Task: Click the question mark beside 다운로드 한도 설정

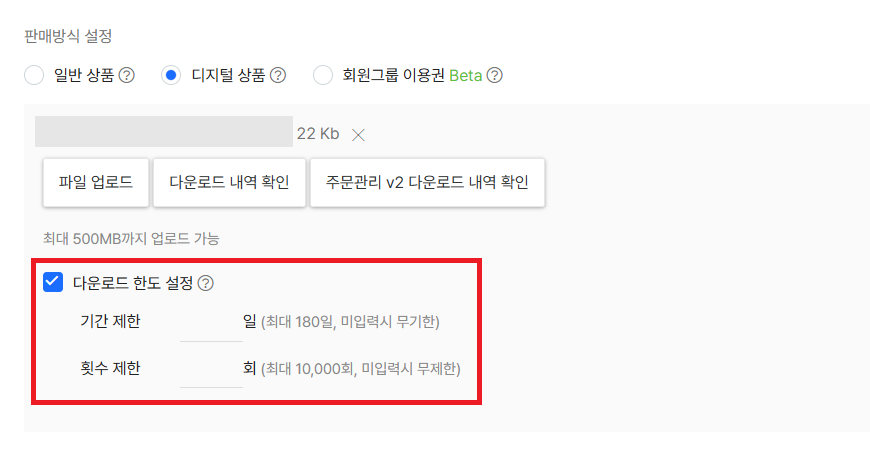Action: (206, 283)
